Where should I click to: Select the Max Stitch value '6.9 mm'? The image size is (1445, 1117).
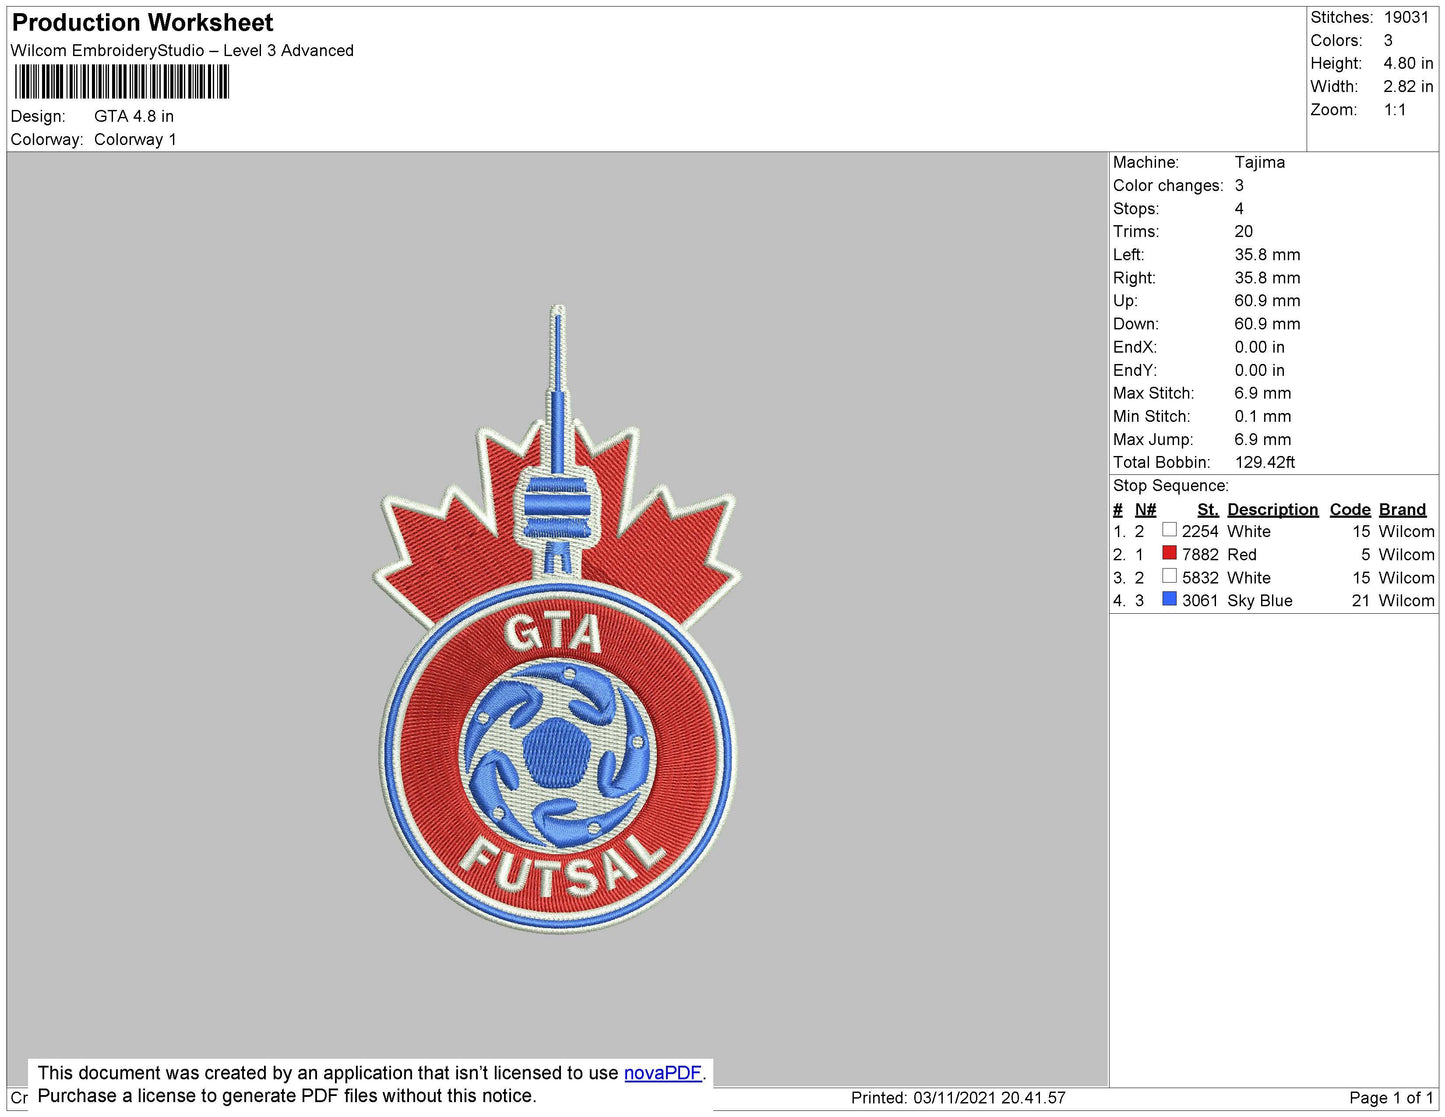coord(1263,394)
